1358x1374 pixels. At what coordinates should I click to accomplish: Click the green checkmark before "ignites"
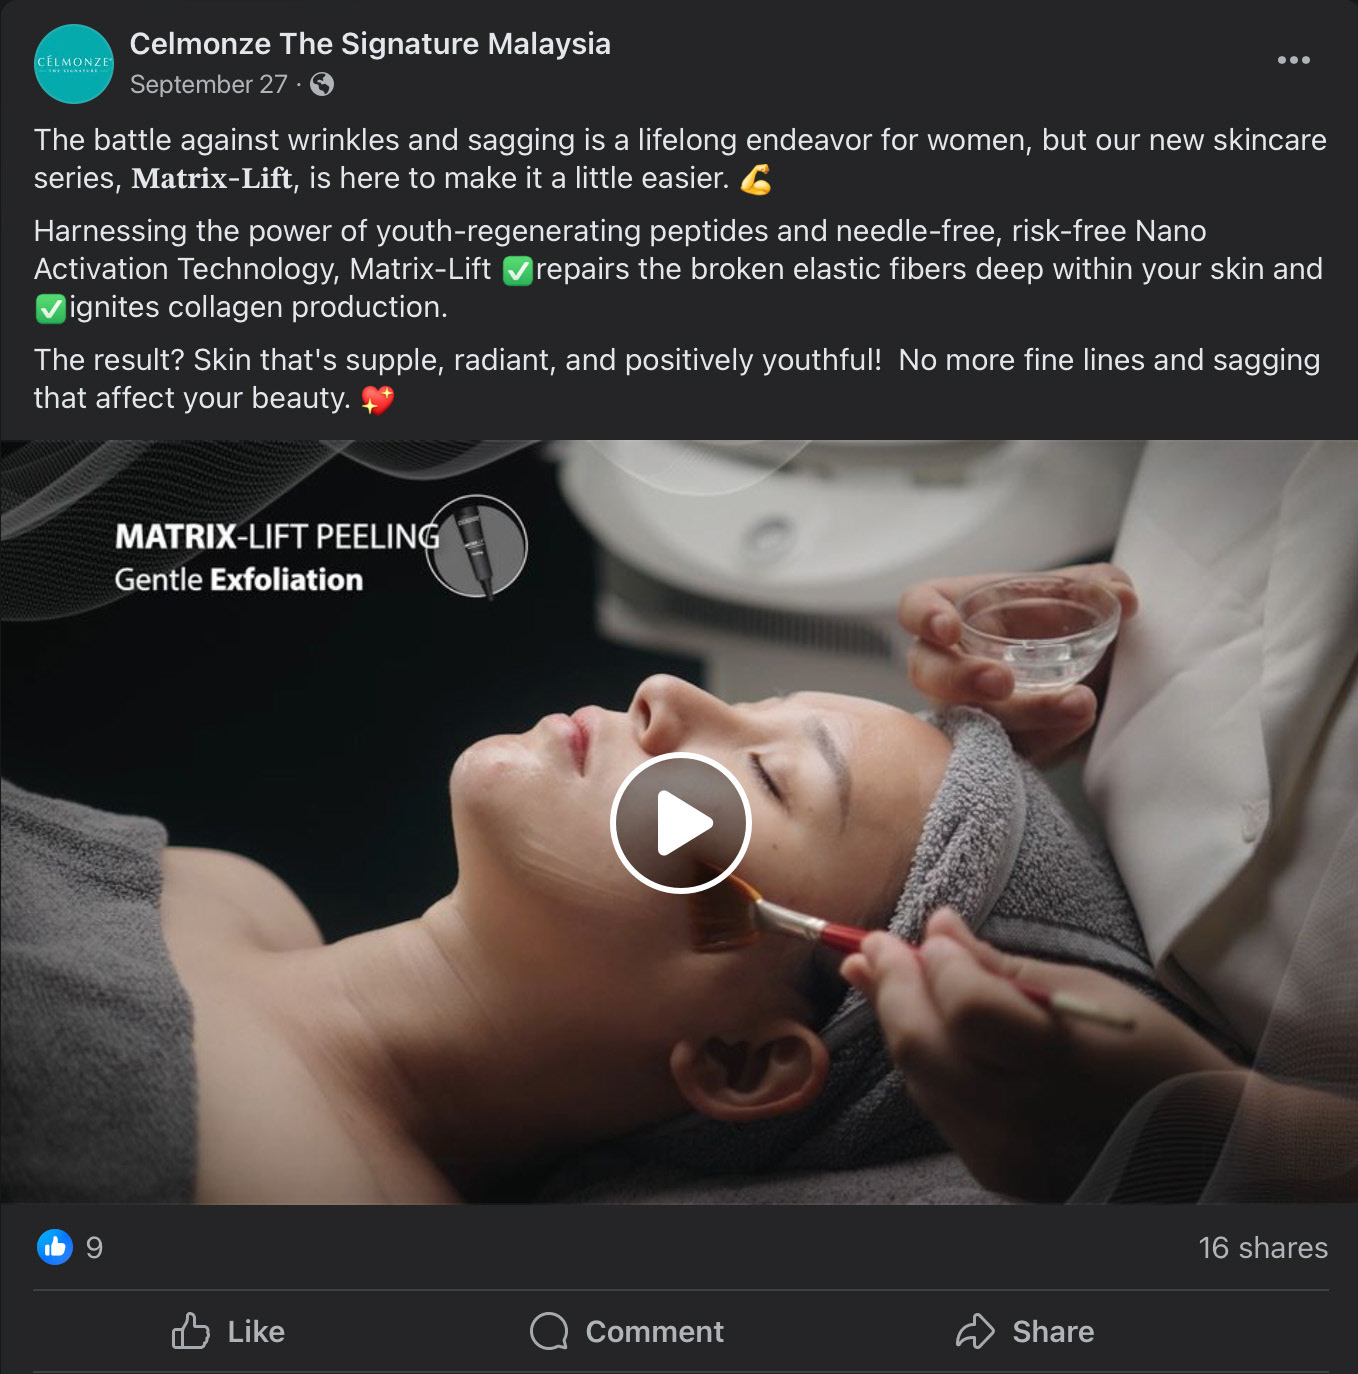click(x=50, y=308)
